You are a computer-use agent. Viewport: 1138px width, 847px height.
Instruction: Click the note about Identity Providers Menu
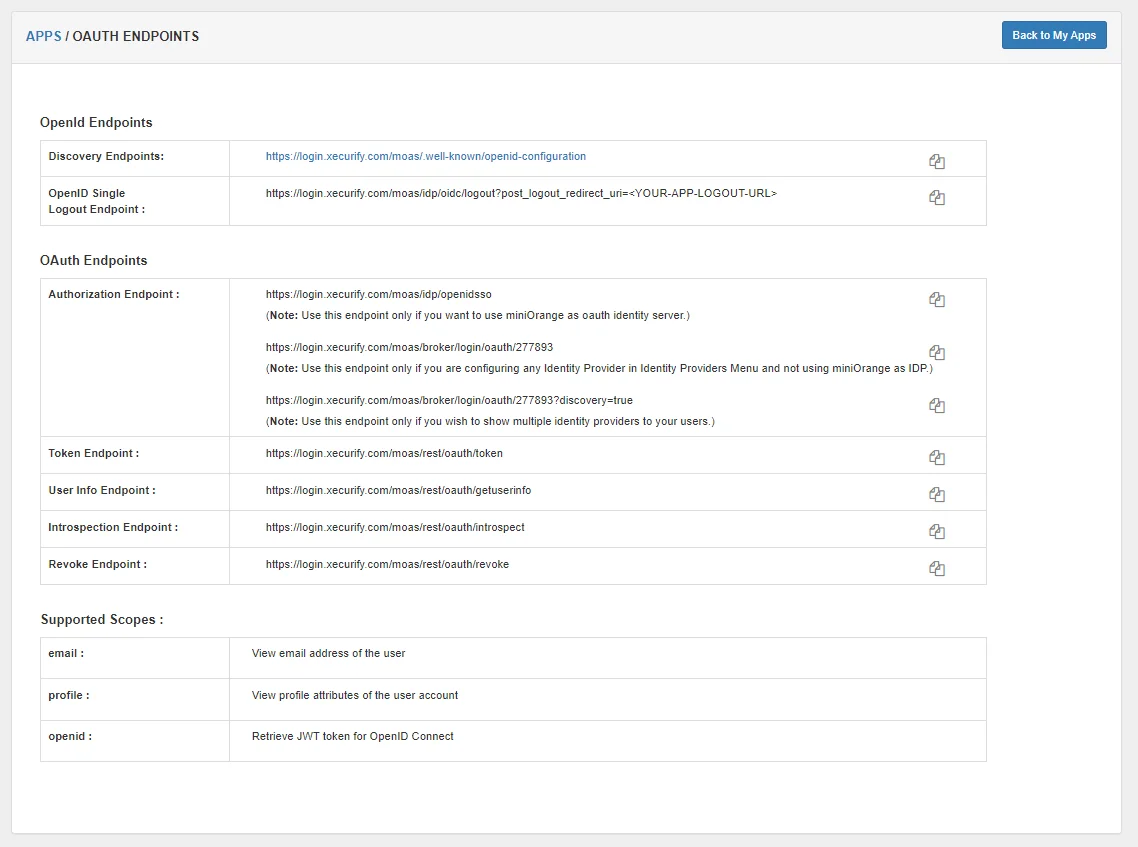tap(599, 368)
